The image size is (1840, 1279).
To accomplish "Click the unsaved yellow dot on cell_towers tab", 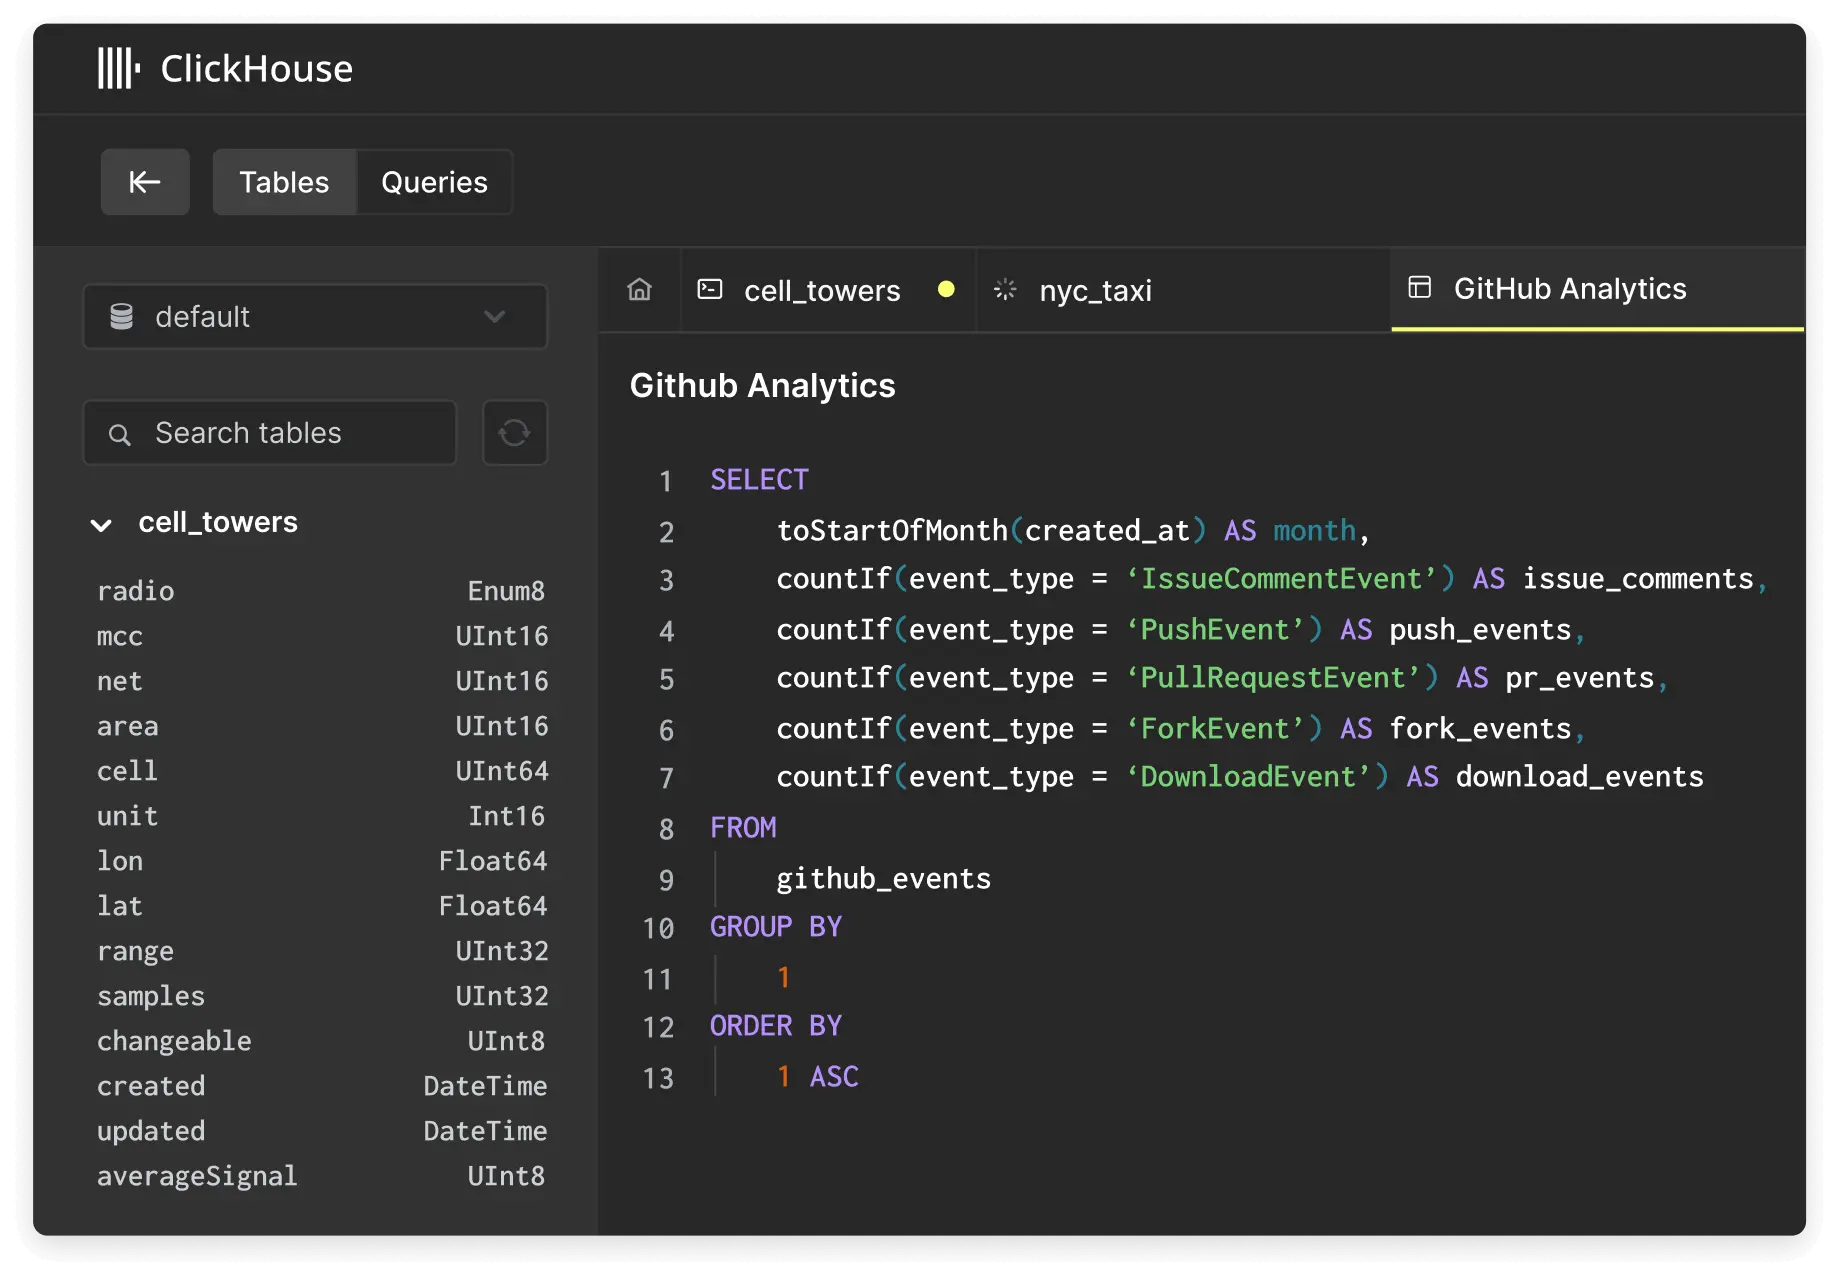I will coord(946,290).
